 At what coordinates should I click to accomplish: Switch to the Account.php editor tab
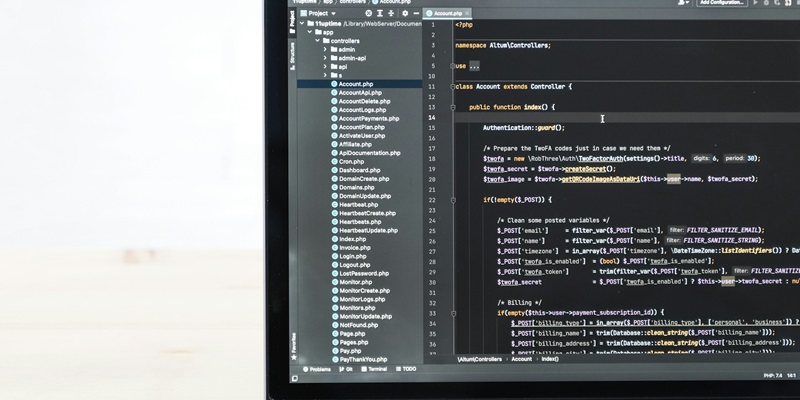pos(448,13)
